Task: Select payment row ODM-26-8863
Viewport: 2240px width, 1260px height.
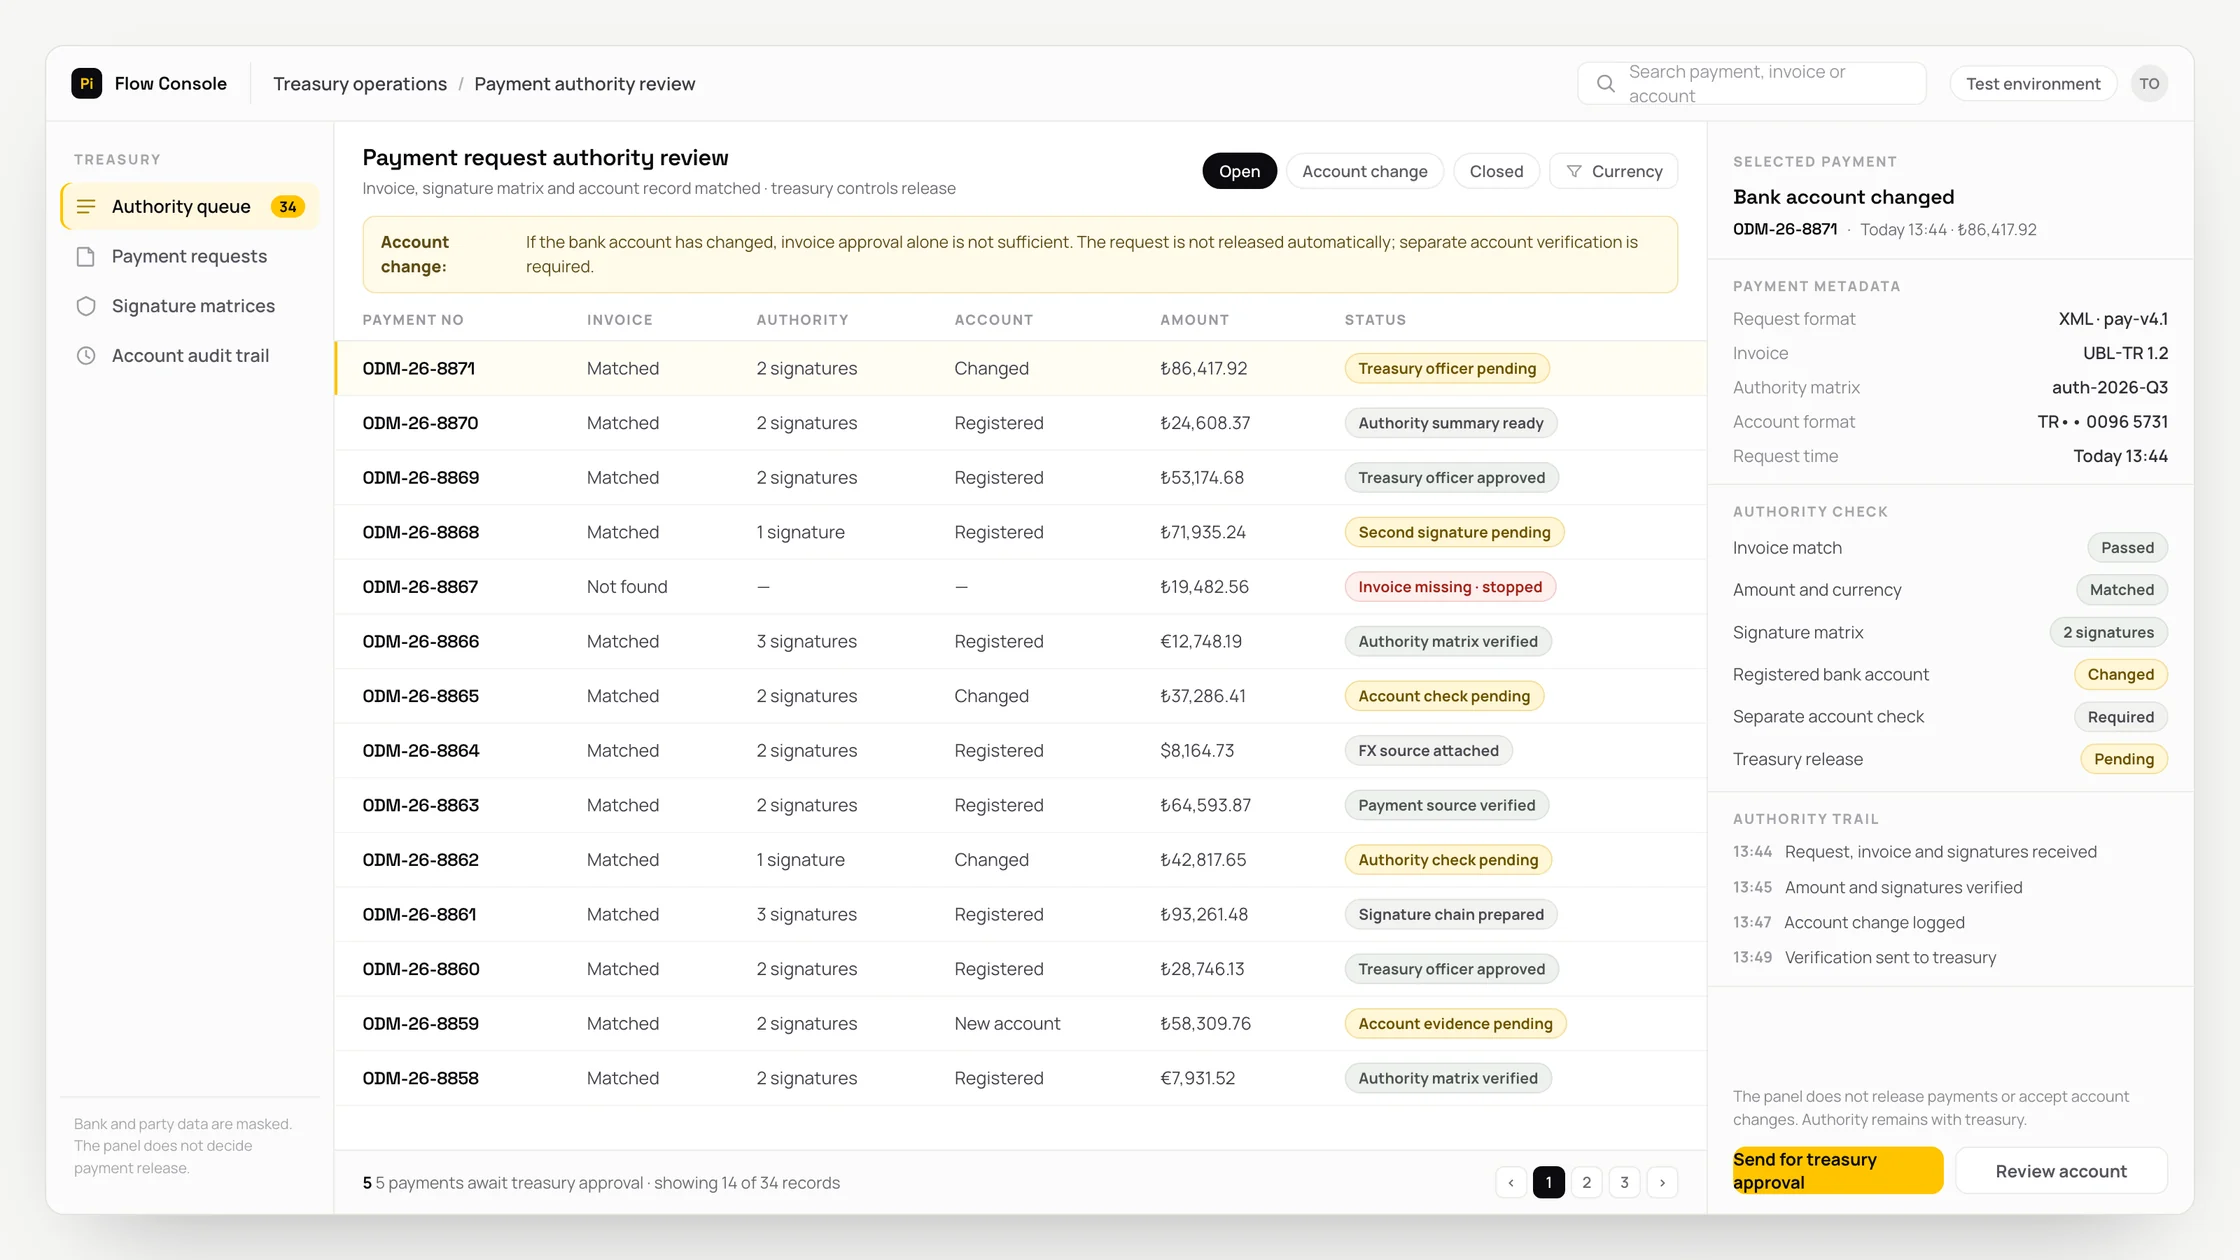Action: (x=1020, y=805)
